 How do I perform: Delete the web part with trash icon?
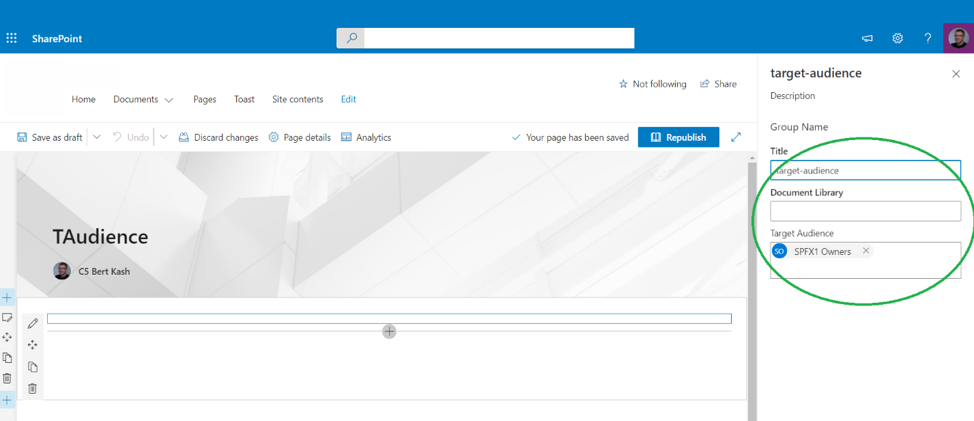click(x=33, y=388)
